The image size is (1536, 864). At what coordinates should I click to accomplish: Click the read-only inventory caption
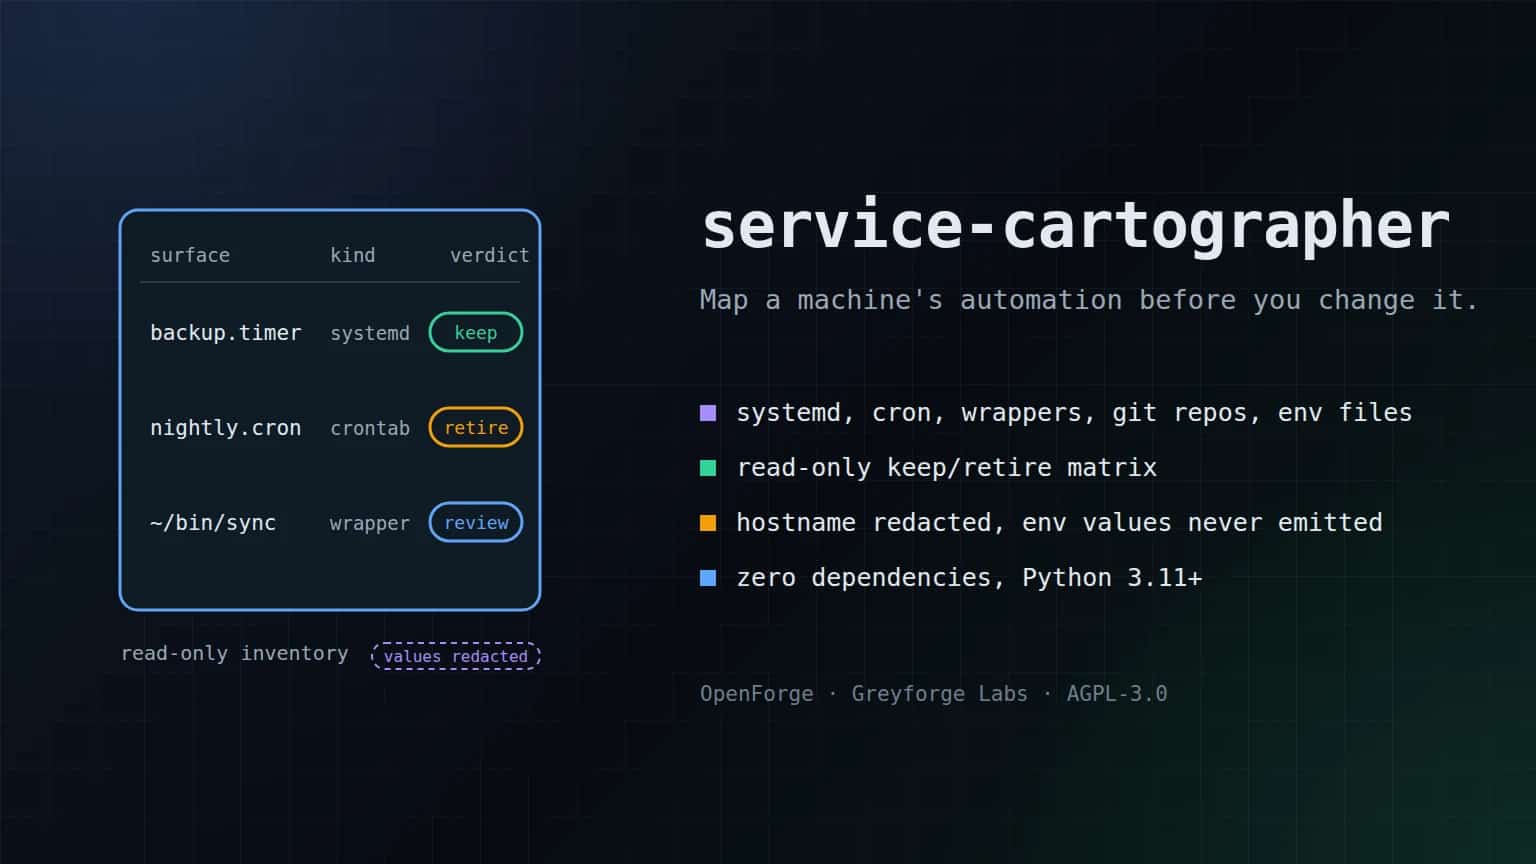click(235, 653)
